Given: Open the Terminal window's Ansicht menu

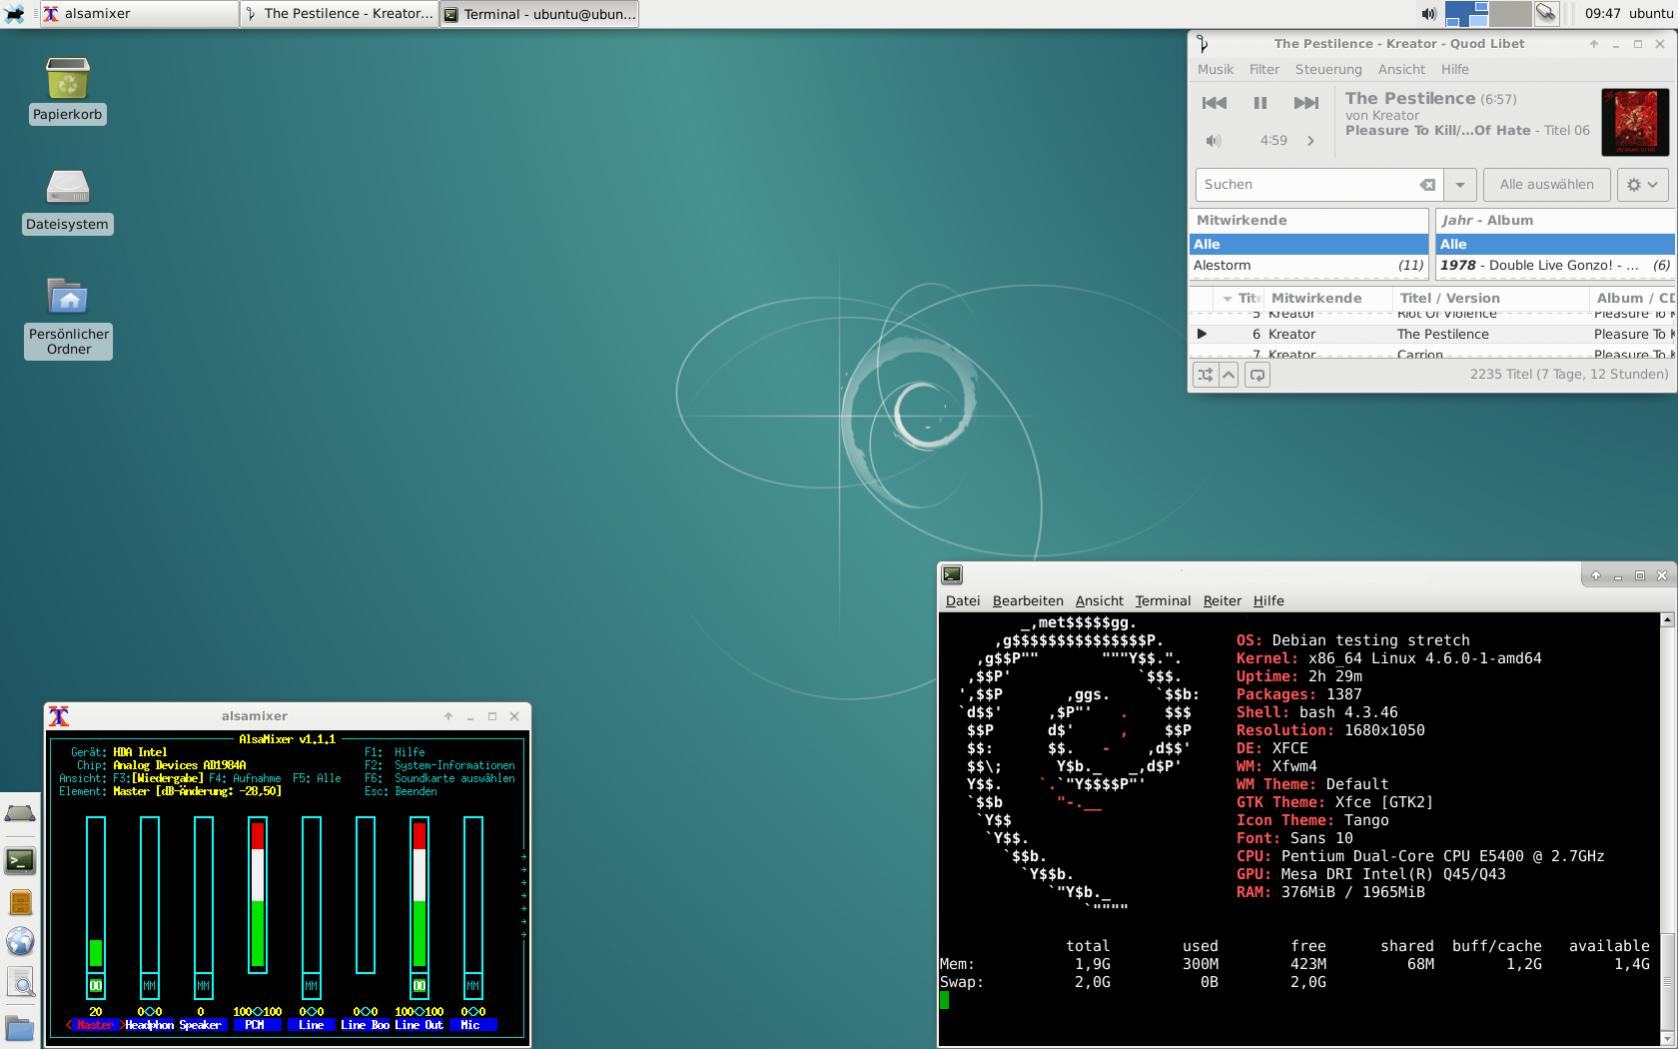Looking at the screenshot, I should point(1099,601).
